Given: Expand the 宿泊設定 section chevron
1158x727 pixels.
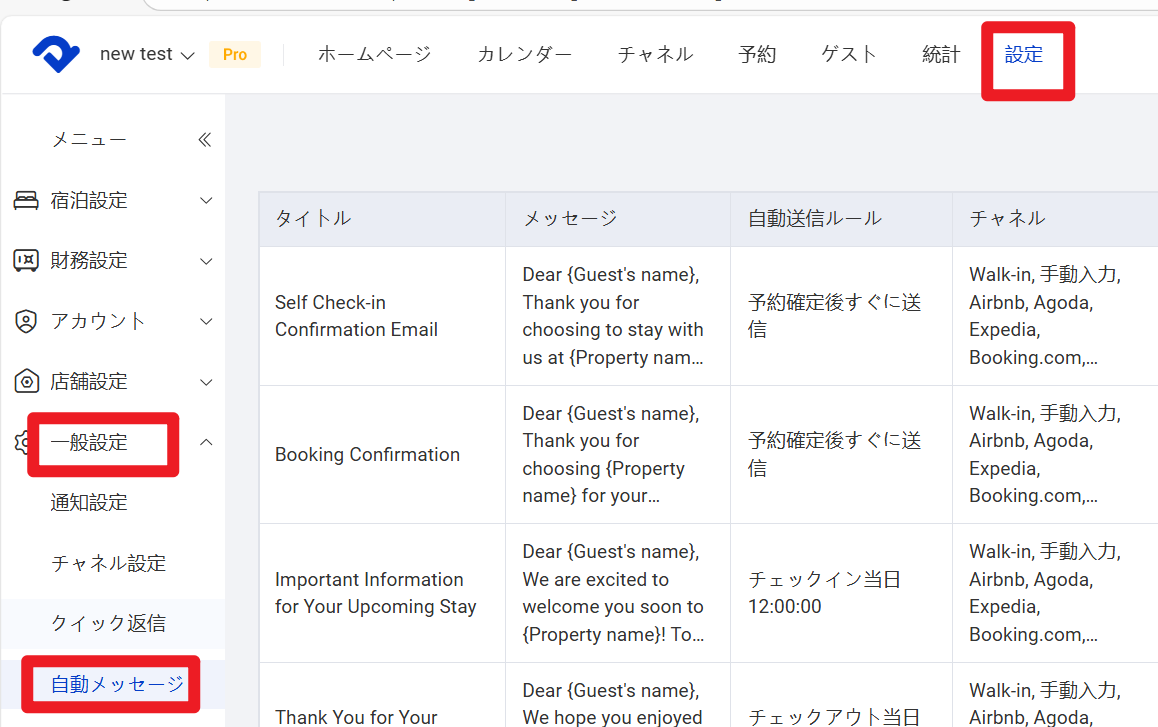Looking at the screenshot, I should tap(206, 201).
